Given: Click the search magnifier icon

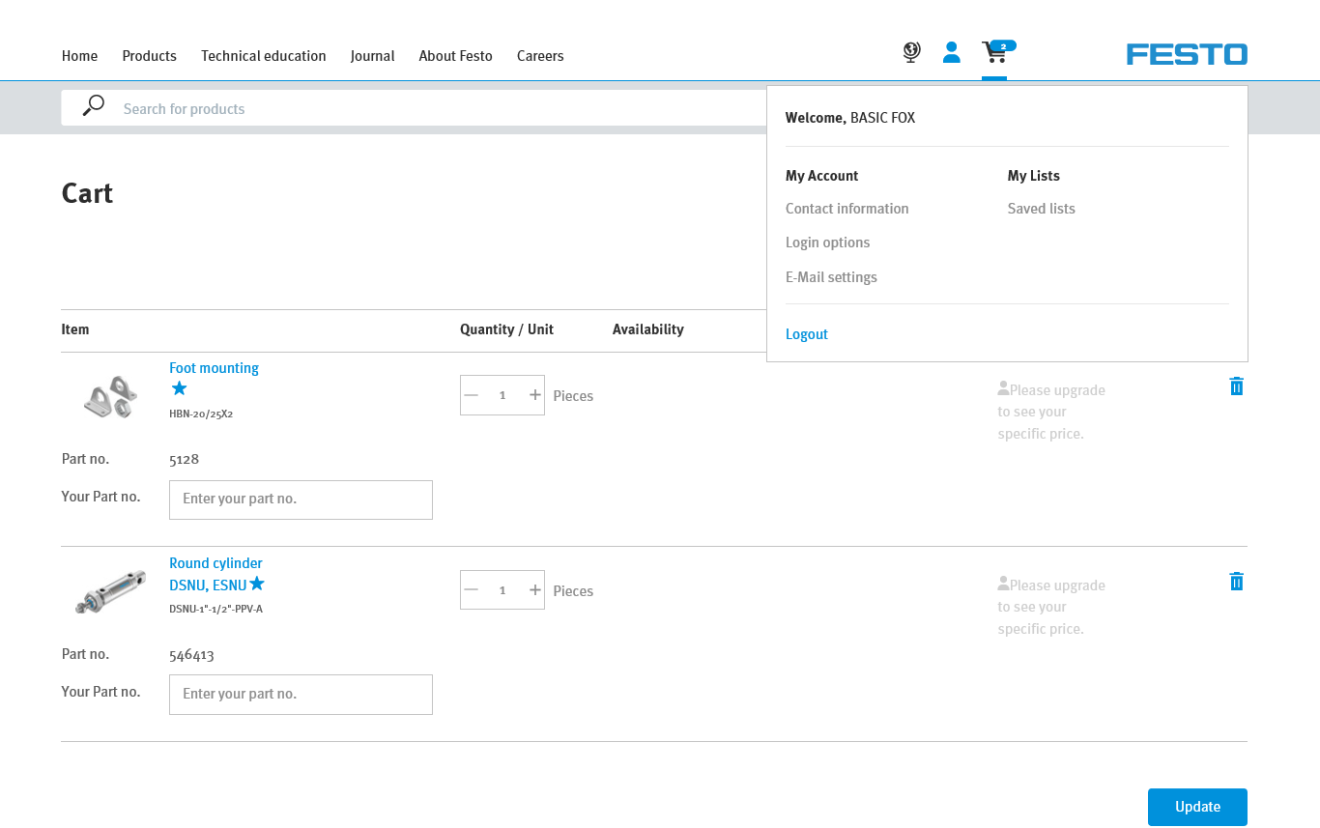Looking at the screenshot, I should tap(94, 106).
